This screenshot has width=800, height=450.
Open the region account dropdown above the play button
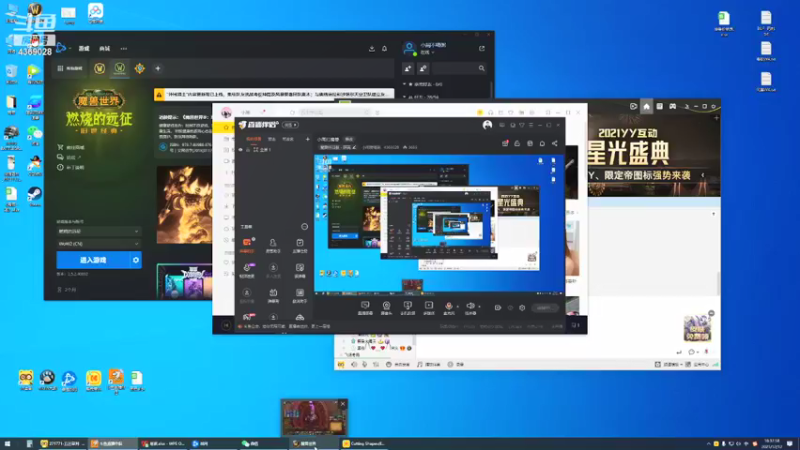tap(98, 244)
